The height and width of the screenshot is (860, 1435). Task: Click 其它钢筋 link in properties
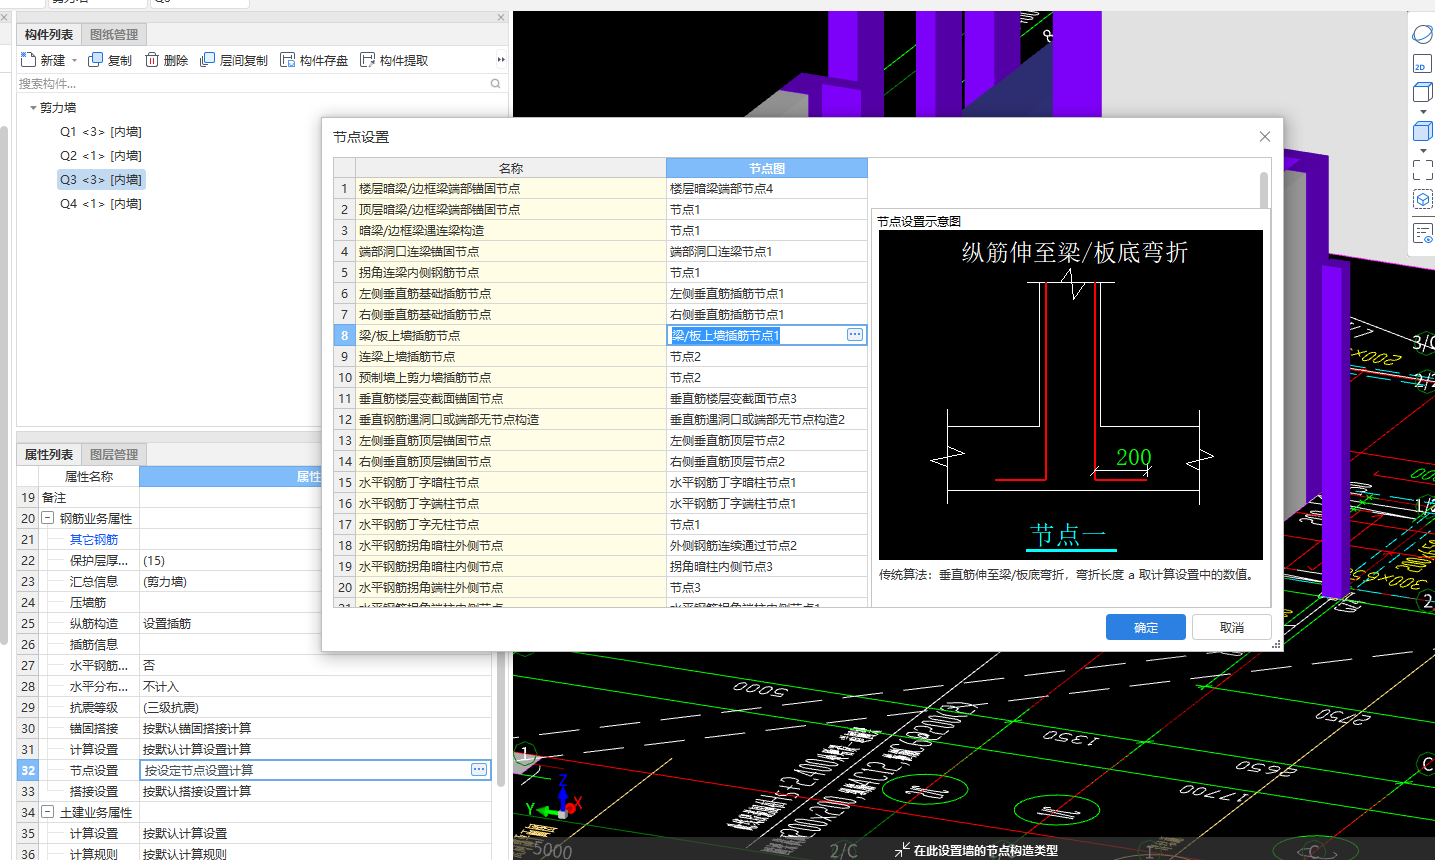pos(94,540)
